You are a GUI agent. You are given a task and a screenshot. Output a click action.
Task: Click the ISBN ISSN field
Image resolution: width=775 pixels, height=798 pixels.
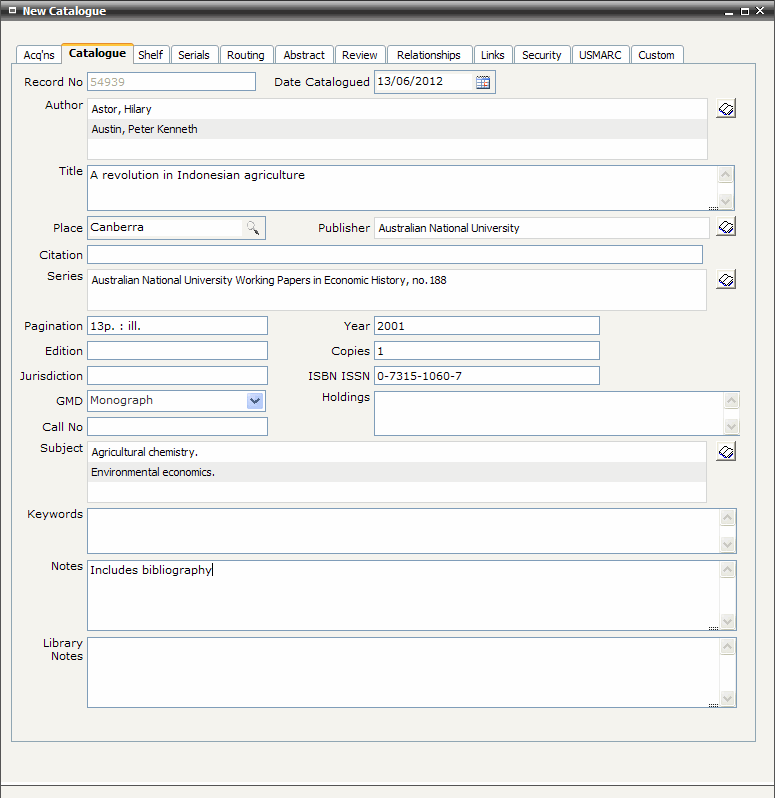(486, 376)
